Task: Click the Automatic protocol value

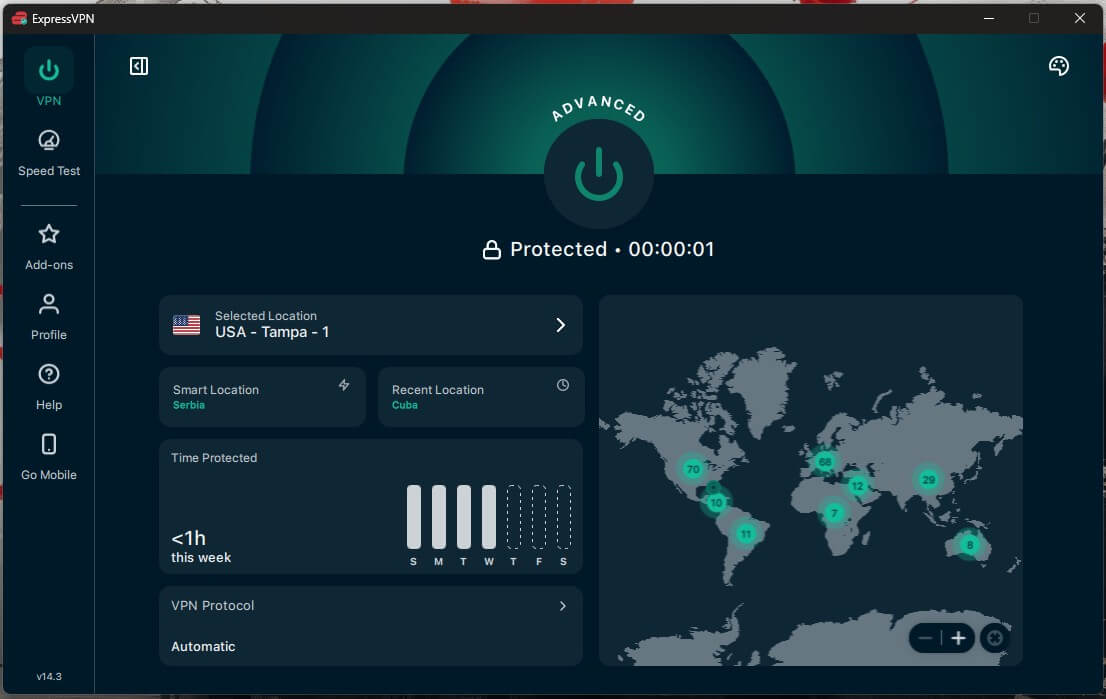Action: coord(203,646)
